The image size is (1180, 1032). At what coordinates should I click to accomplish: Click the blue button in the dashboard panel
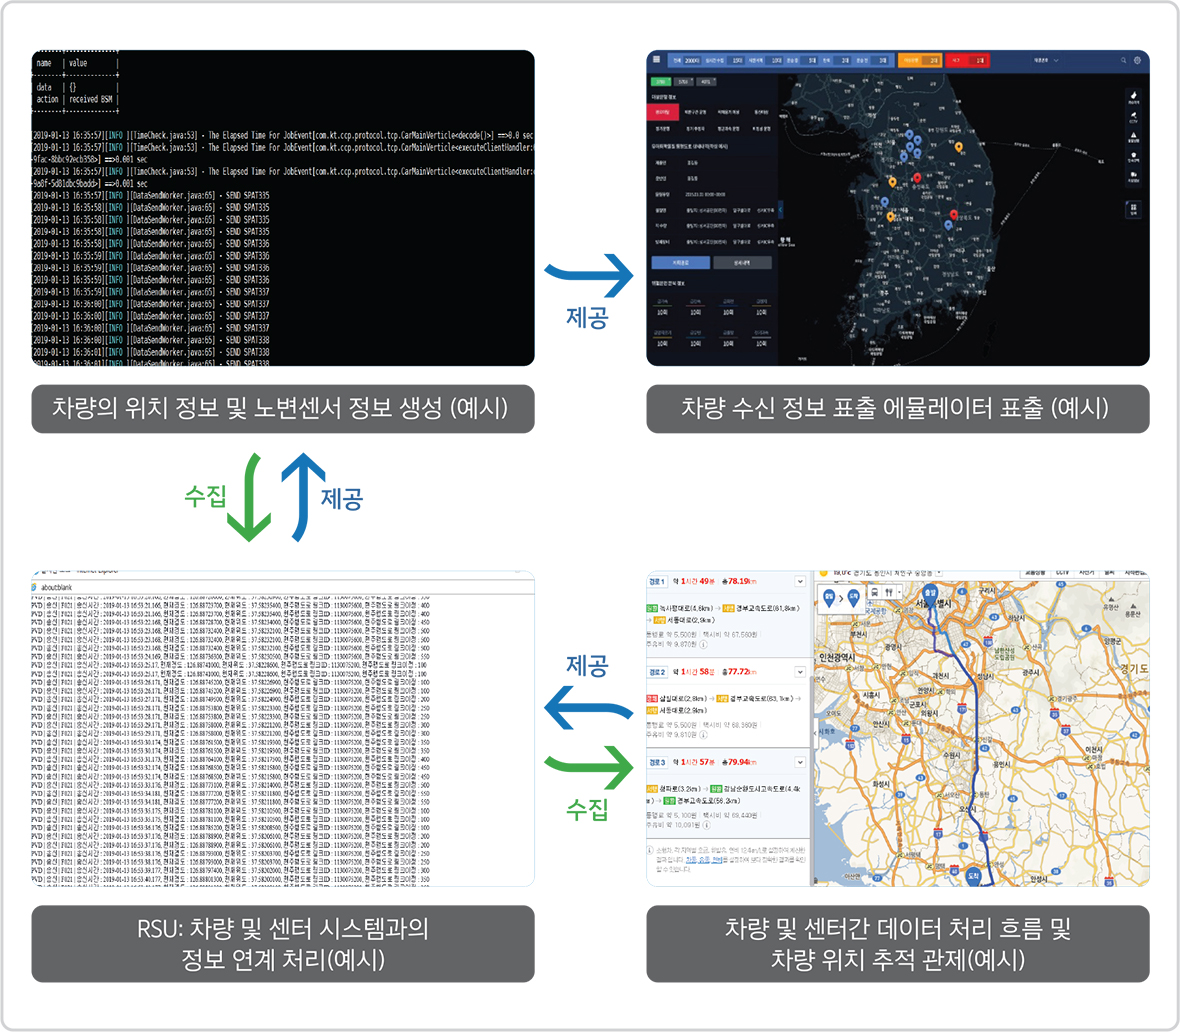681,263
